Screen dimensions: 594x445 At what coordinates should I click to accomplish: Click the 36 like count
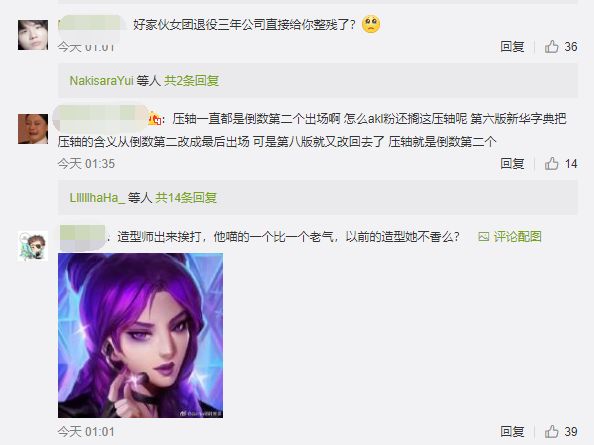571,47
